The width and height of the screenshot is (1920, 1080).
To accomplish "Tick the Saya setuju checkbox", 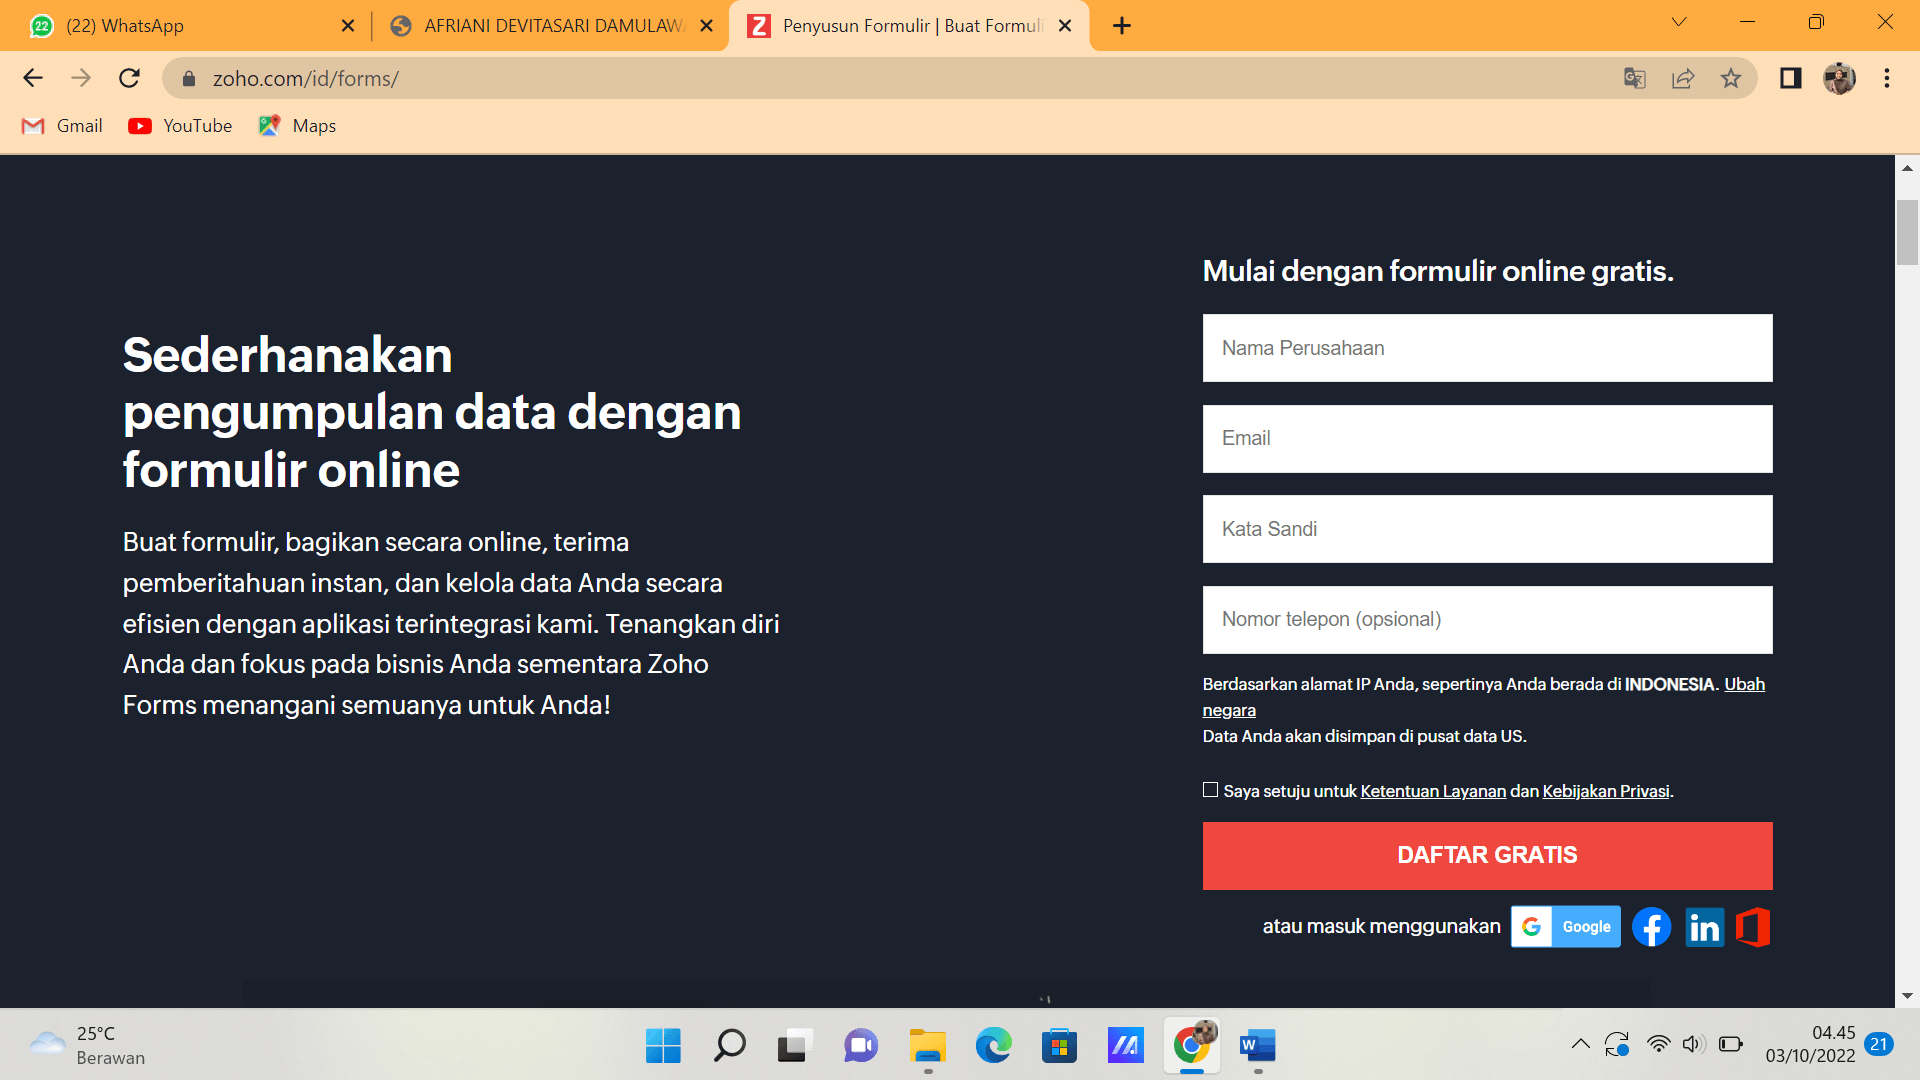I will click(x=1210, y=790).
